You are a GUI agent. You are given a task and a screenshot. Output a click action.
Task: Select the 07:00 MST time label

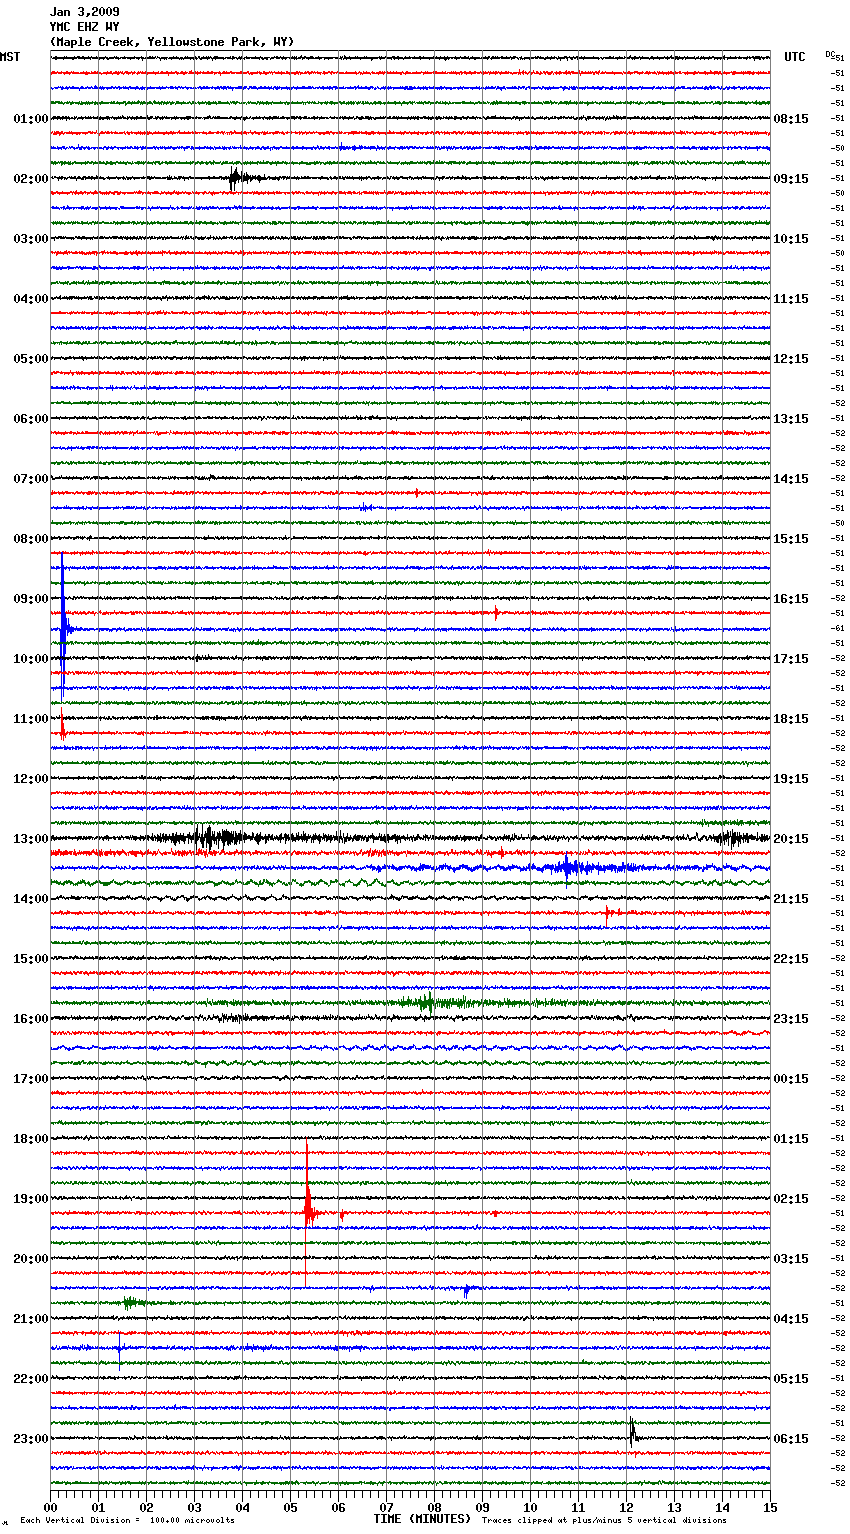[x=31, y=479]
